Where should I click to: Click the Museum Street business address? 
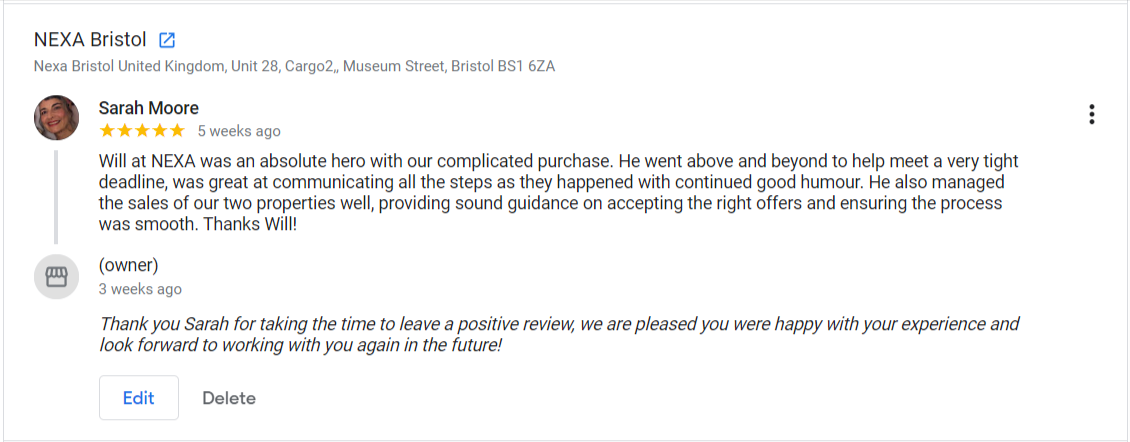pos(294,67)
